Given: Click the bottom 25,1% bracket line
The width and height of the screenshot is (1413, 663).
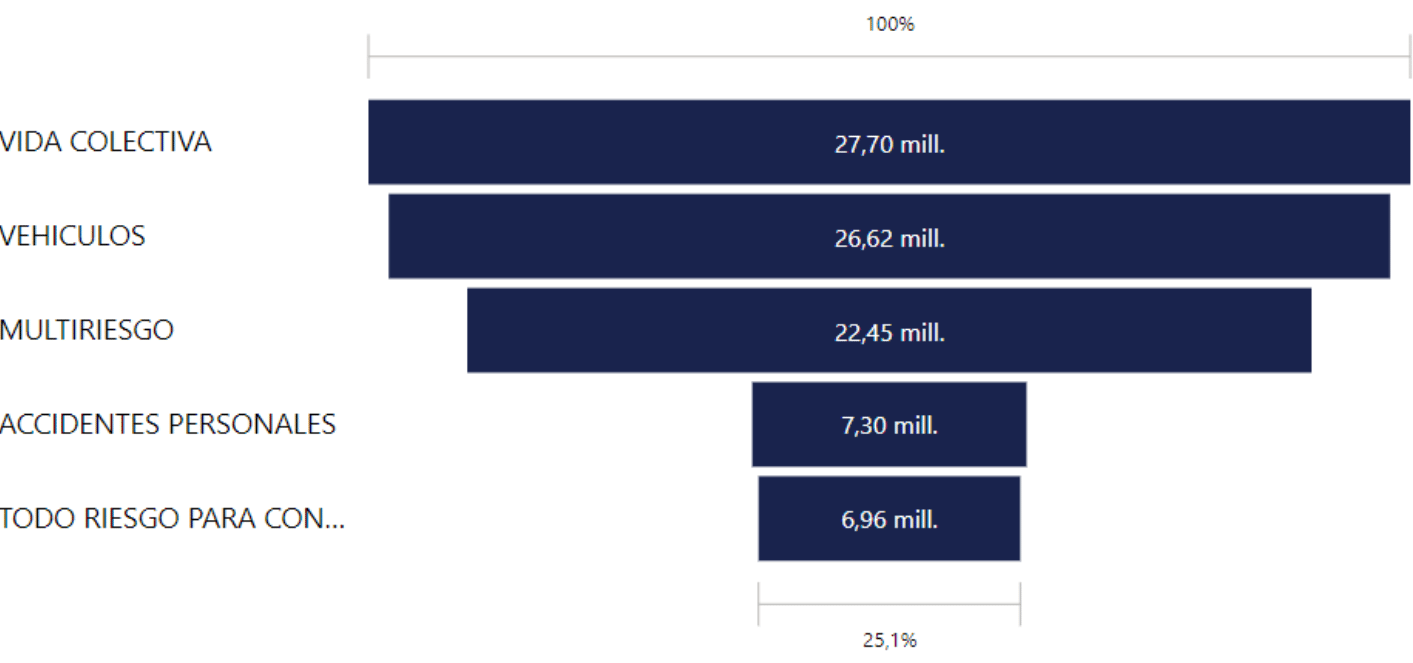Looking at the screenshot, I should 889,604.
